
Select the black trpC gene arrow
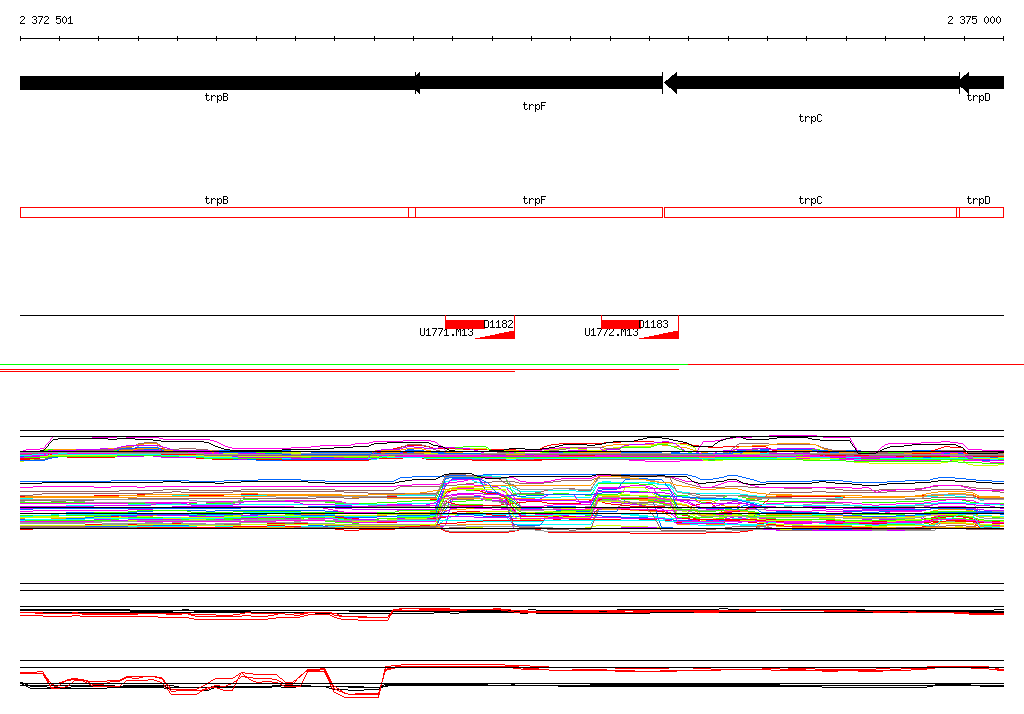pyautogui.click(x=811, y=83)
